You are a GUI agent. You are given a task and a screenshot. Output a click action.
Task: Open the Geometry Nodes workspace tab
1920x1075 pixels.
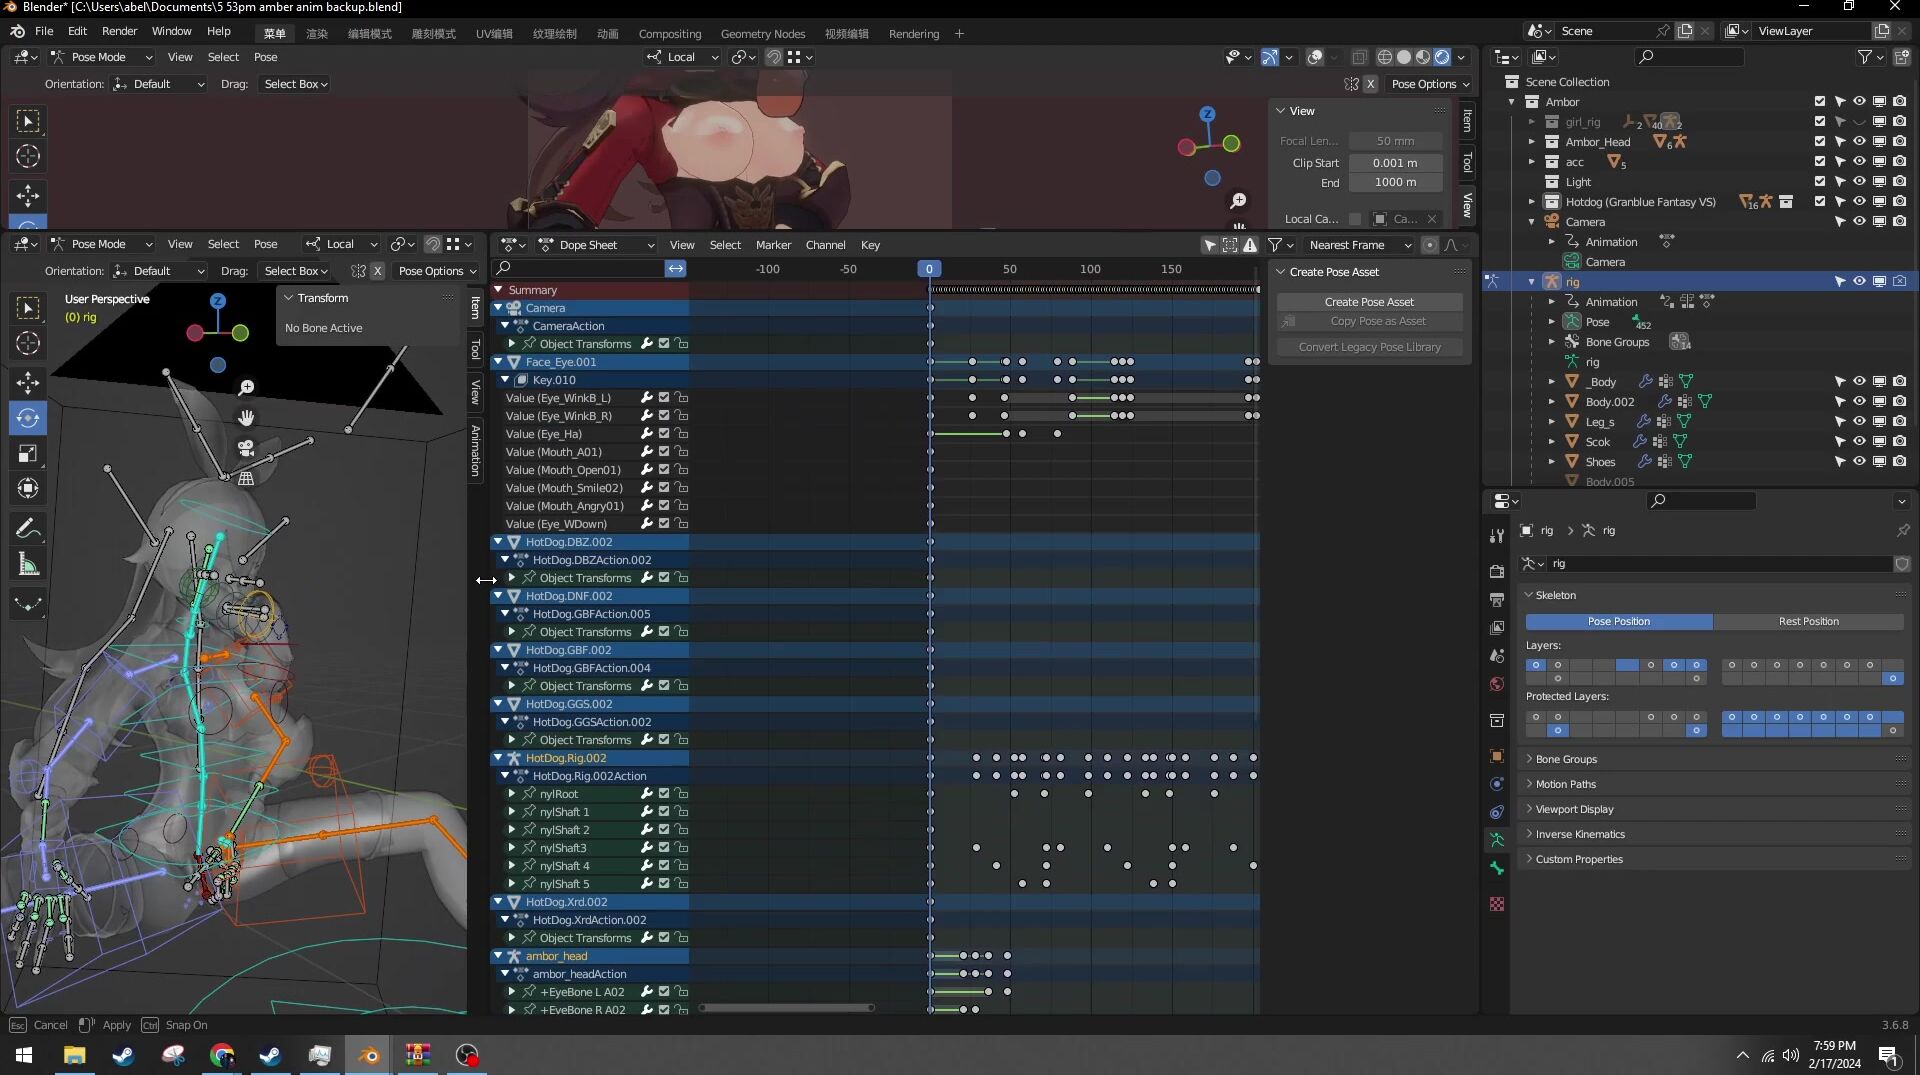tap(762, 33)
